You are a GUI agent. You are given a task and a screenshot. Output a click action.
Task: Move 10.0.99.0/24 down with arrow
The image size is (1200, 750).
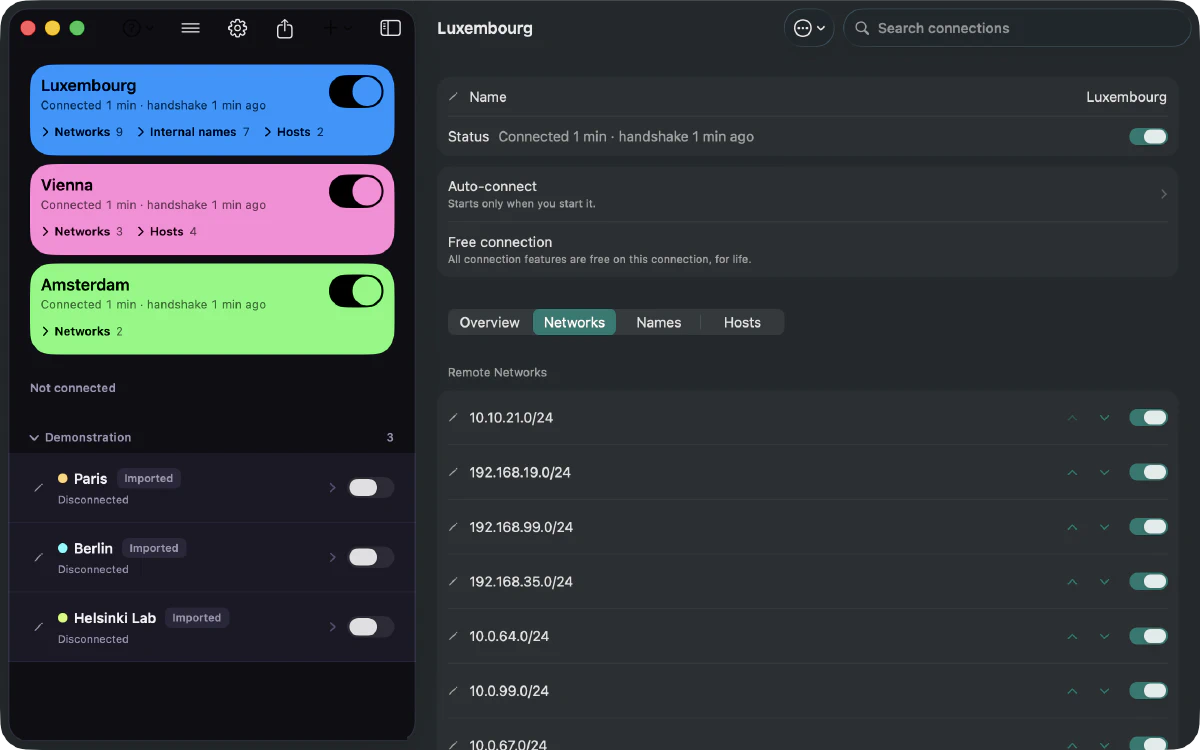[x=1104, y=691]
